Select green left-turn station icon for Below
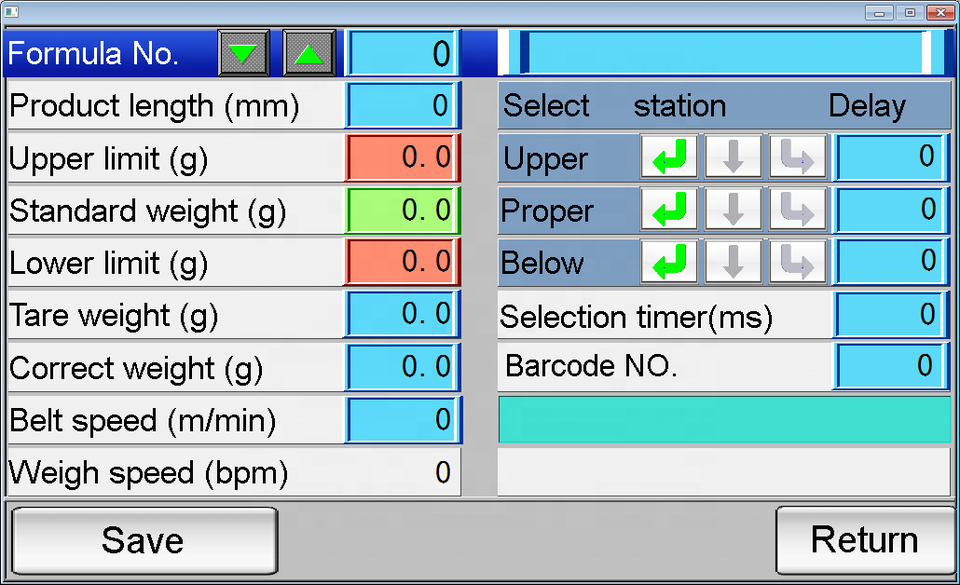This screenshot has width=960, height=585. click(x=669, y=262)
